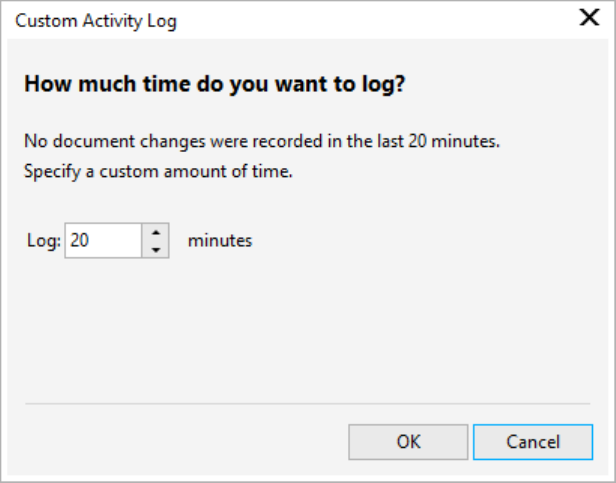Click the spinner up arrow to increase minutes
This screenshot has width=616, height=483.
pyautogui.click(x=156, y=232)
